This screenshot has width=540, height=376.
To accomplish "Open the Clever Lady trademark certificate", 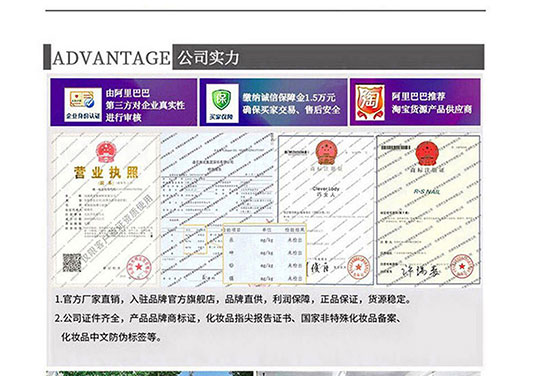I will click(x=326, y=210).
